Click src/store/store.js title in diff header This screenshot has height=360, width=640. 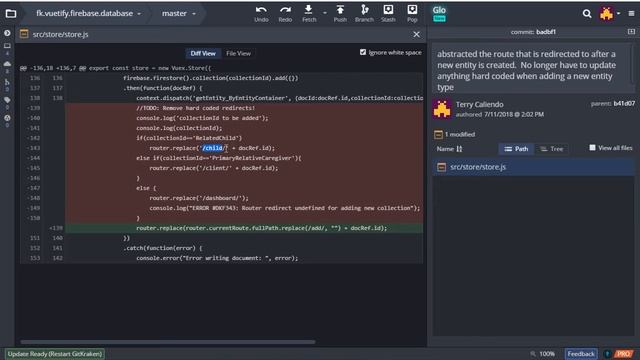[60, 34]
